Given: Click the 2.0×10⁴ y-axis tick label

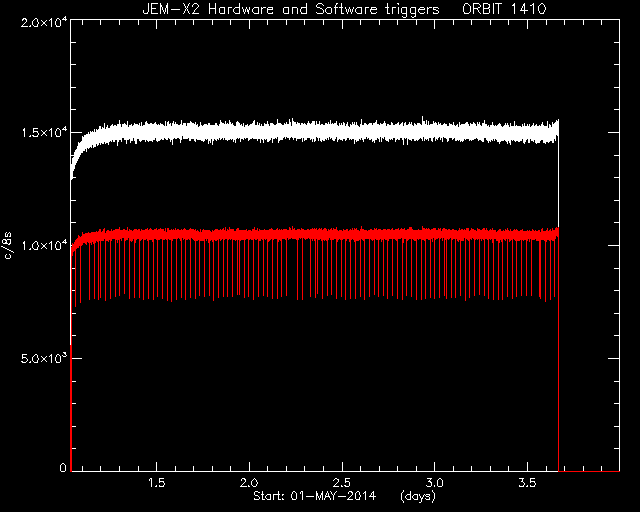Looking at the screenshot, I should click(44, 22).
